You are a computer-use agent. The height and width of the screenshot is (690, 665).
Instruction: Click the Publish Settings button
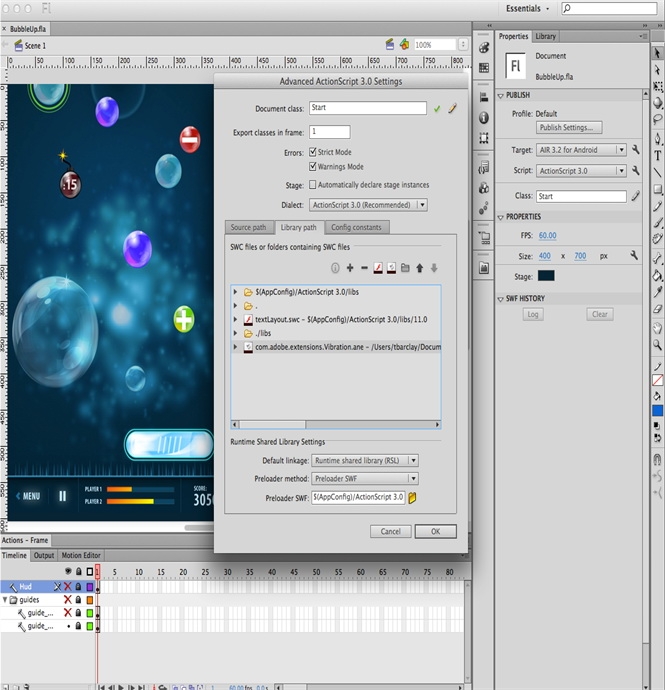point(570,128)
